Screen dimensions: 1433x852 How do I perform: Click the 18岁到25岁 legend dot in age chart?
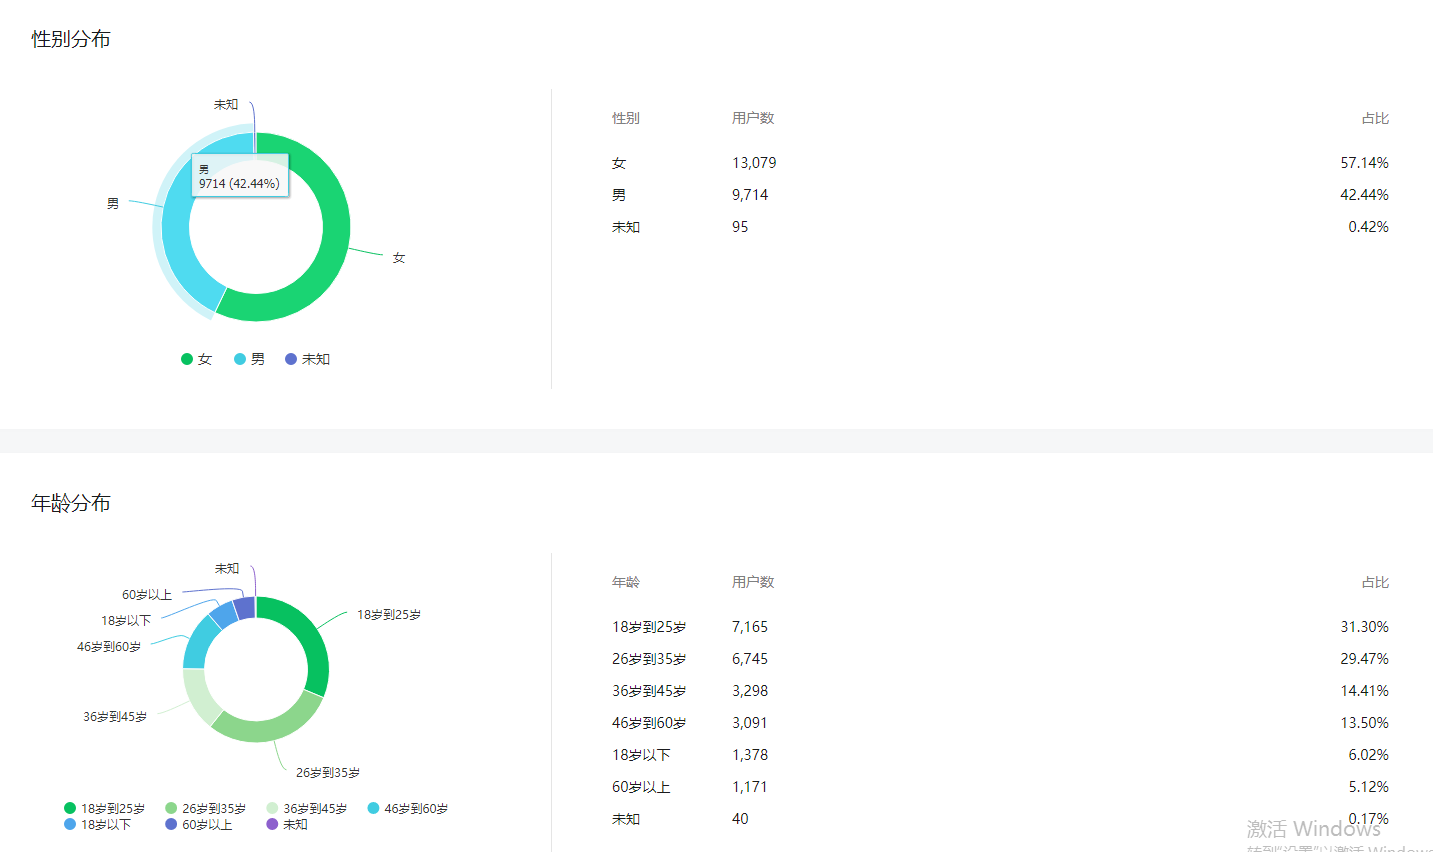tap(70, 808)
